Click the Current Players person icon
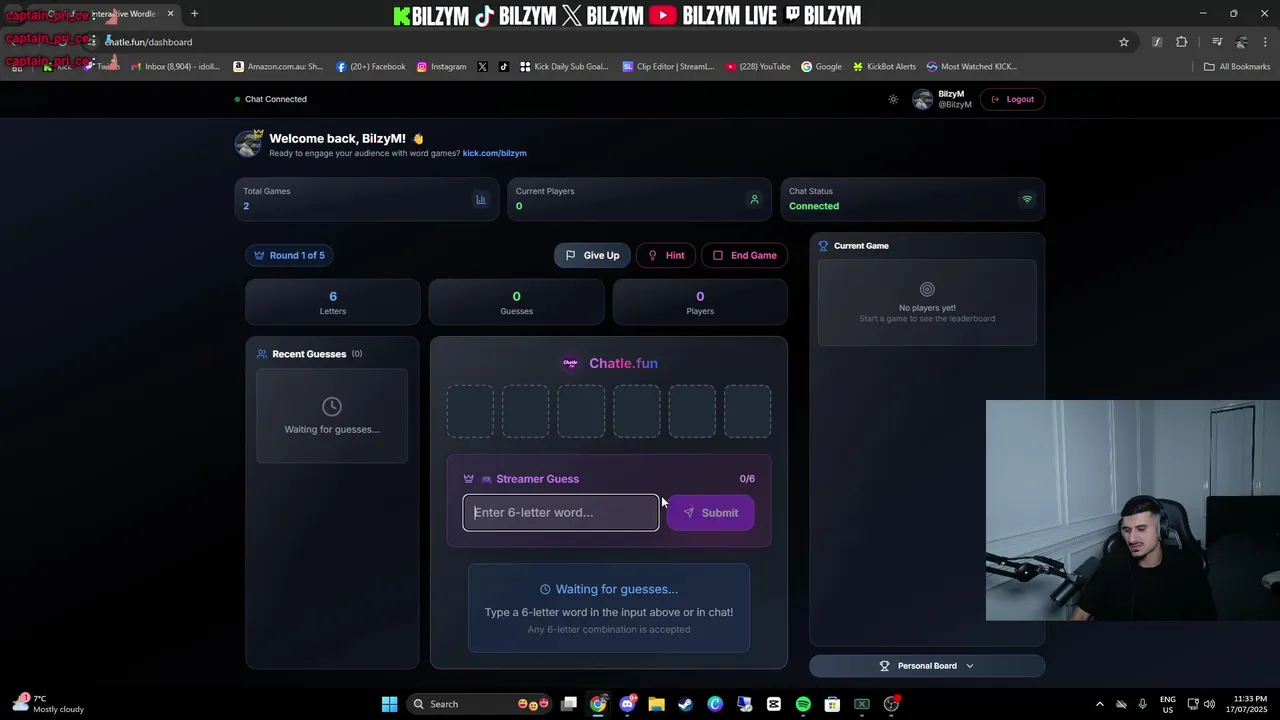 pos(754,199)
